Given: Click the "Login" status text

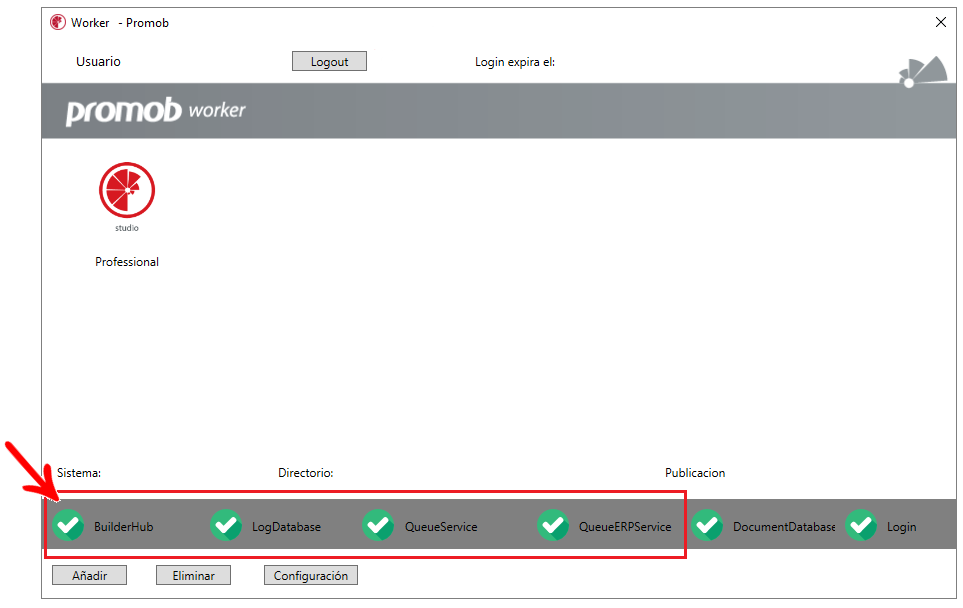Looking at the screenshot, I should (x=902, y=527).
